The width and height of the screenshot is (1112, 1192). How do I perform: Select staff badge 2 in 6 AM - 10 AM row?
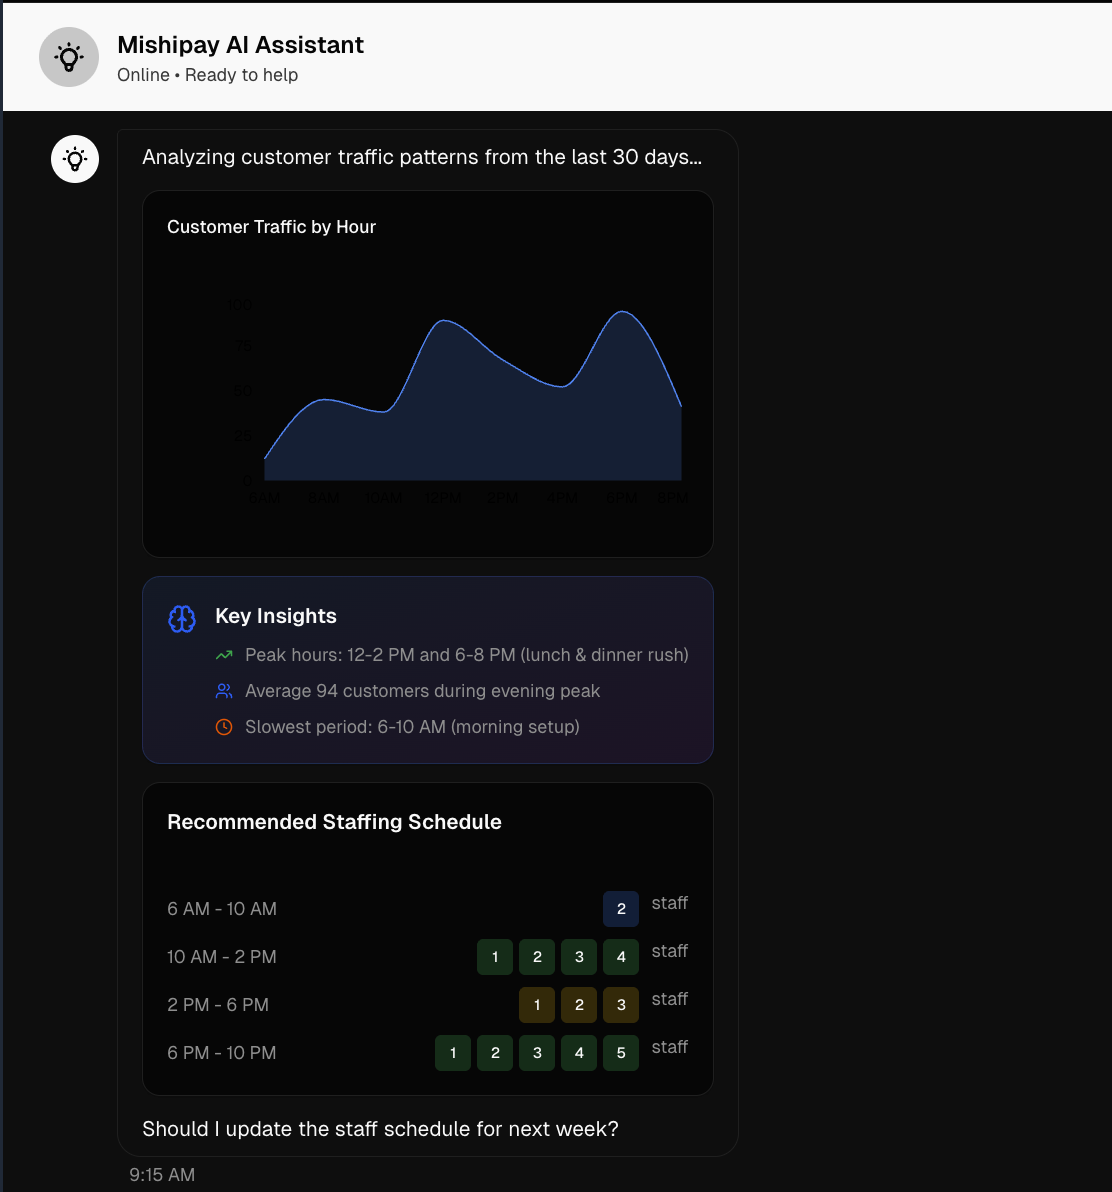[621, 908]
